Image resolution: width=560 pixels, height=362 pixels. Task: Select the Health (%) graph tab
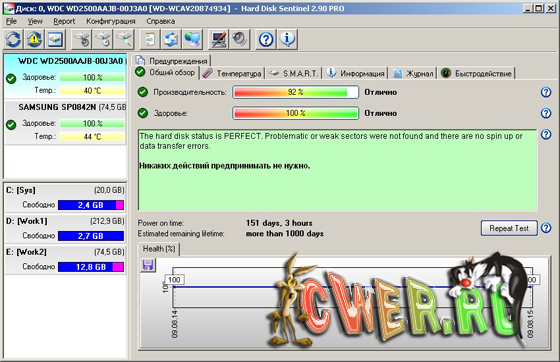pyautogui.click(x=159, y=249)
